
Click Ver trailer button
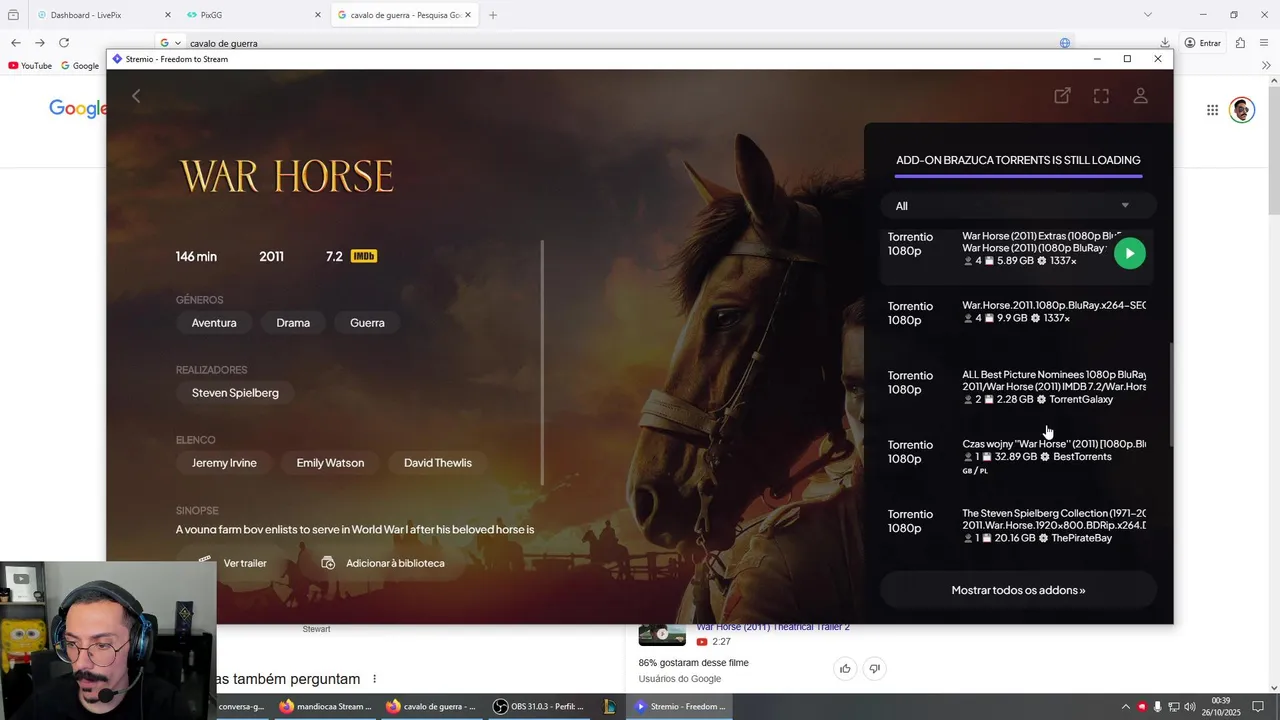click(232, 563)
